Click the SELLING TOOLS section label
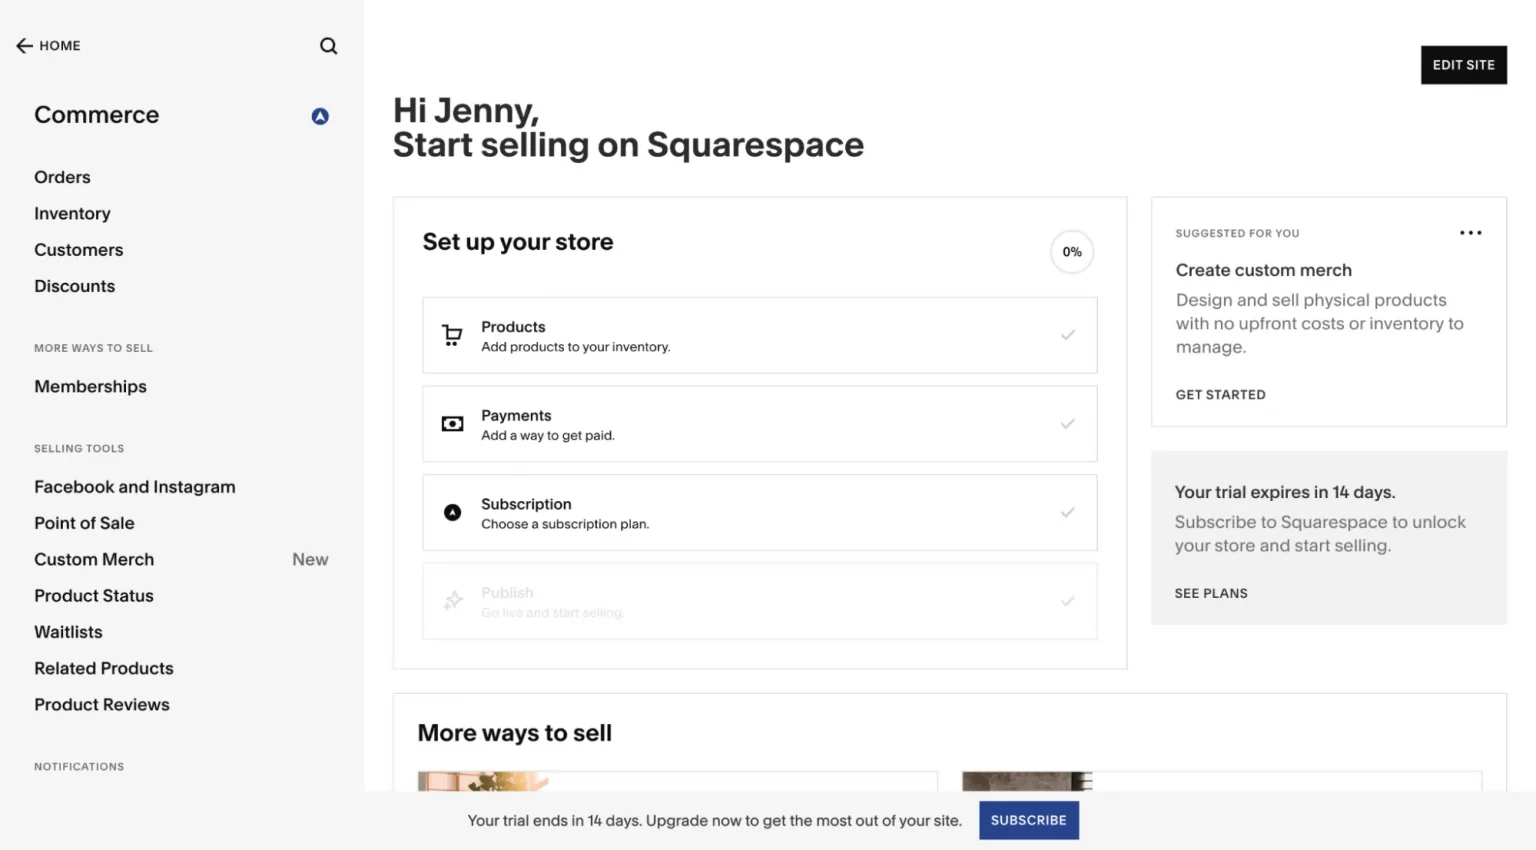 click(x=79, y=449)
